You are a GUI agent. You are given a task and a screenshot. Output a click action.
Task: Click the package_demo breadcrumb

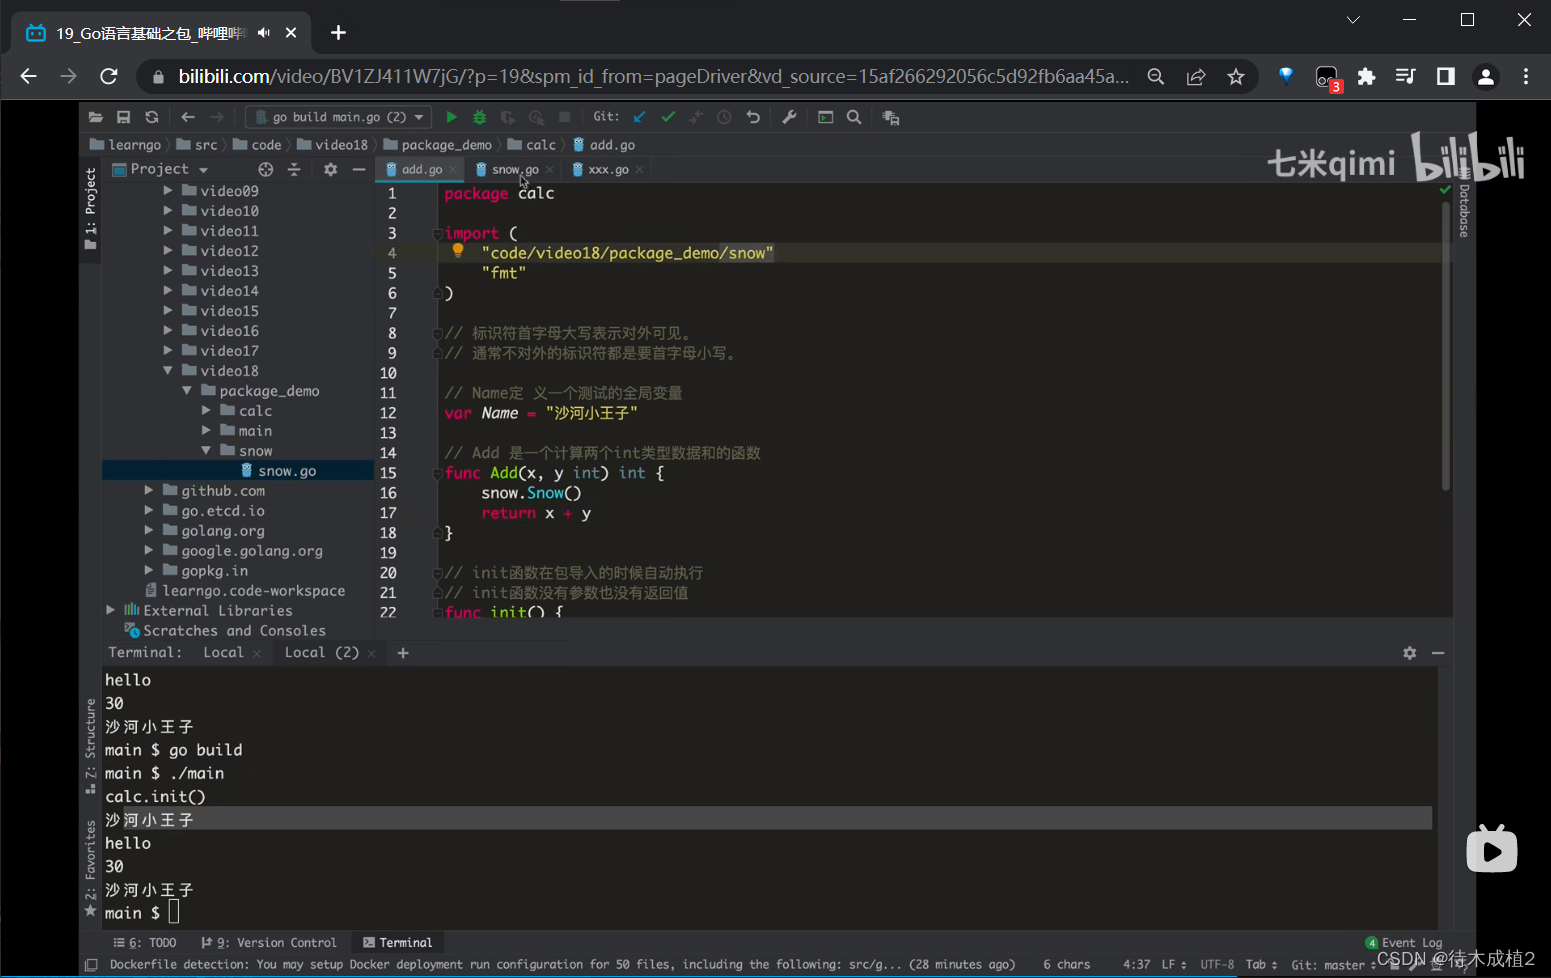pos(438,145)
